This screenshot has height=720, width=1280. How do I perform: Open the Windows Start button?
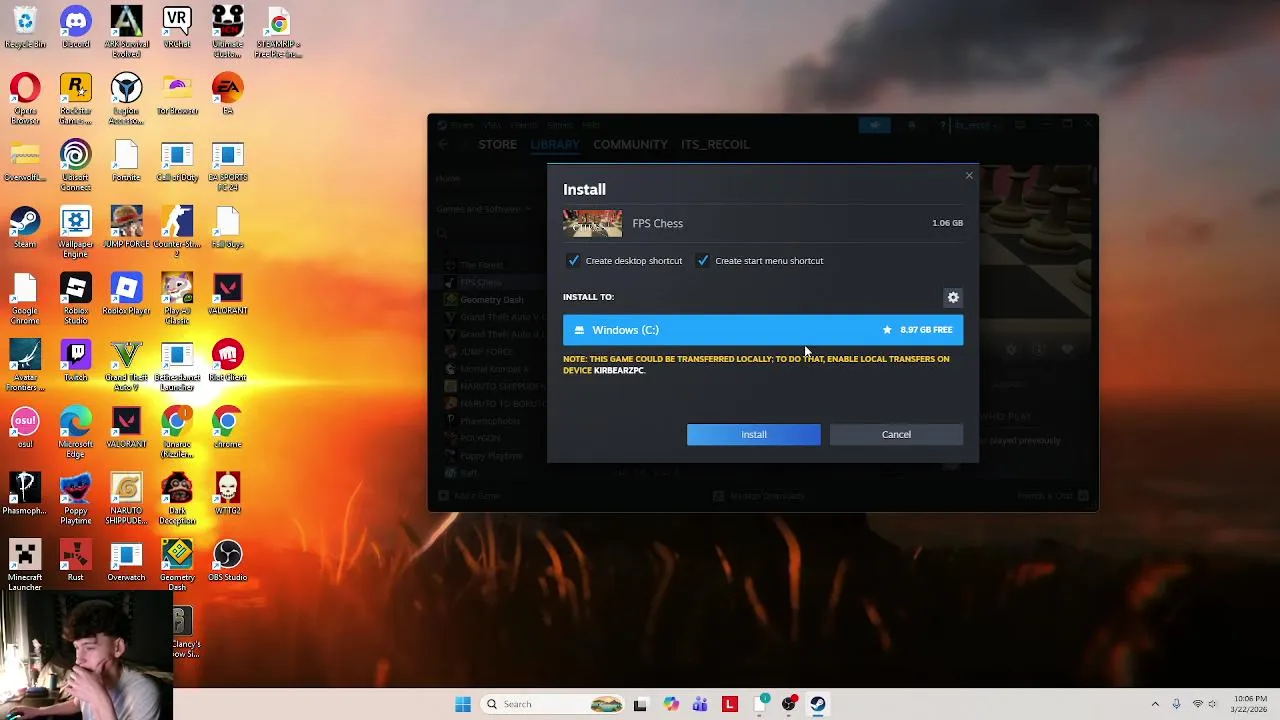[x=463, y=704]
